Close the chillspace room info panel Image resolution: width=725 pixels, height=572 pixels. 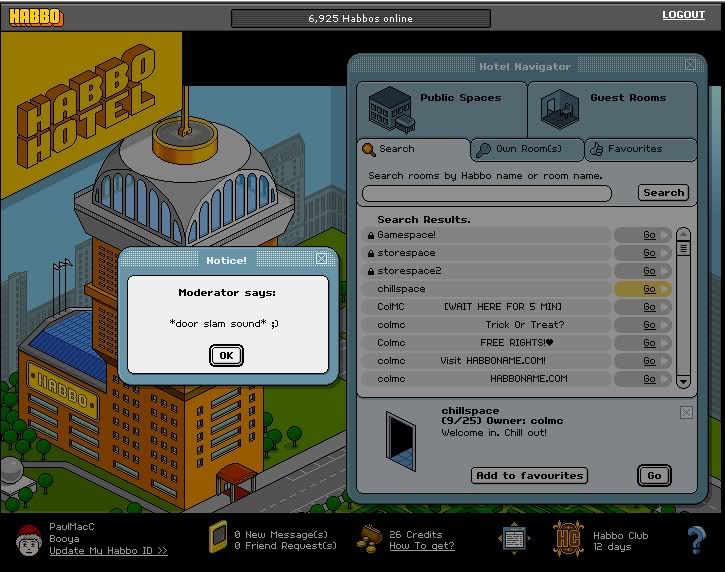[x=687, y=412]
